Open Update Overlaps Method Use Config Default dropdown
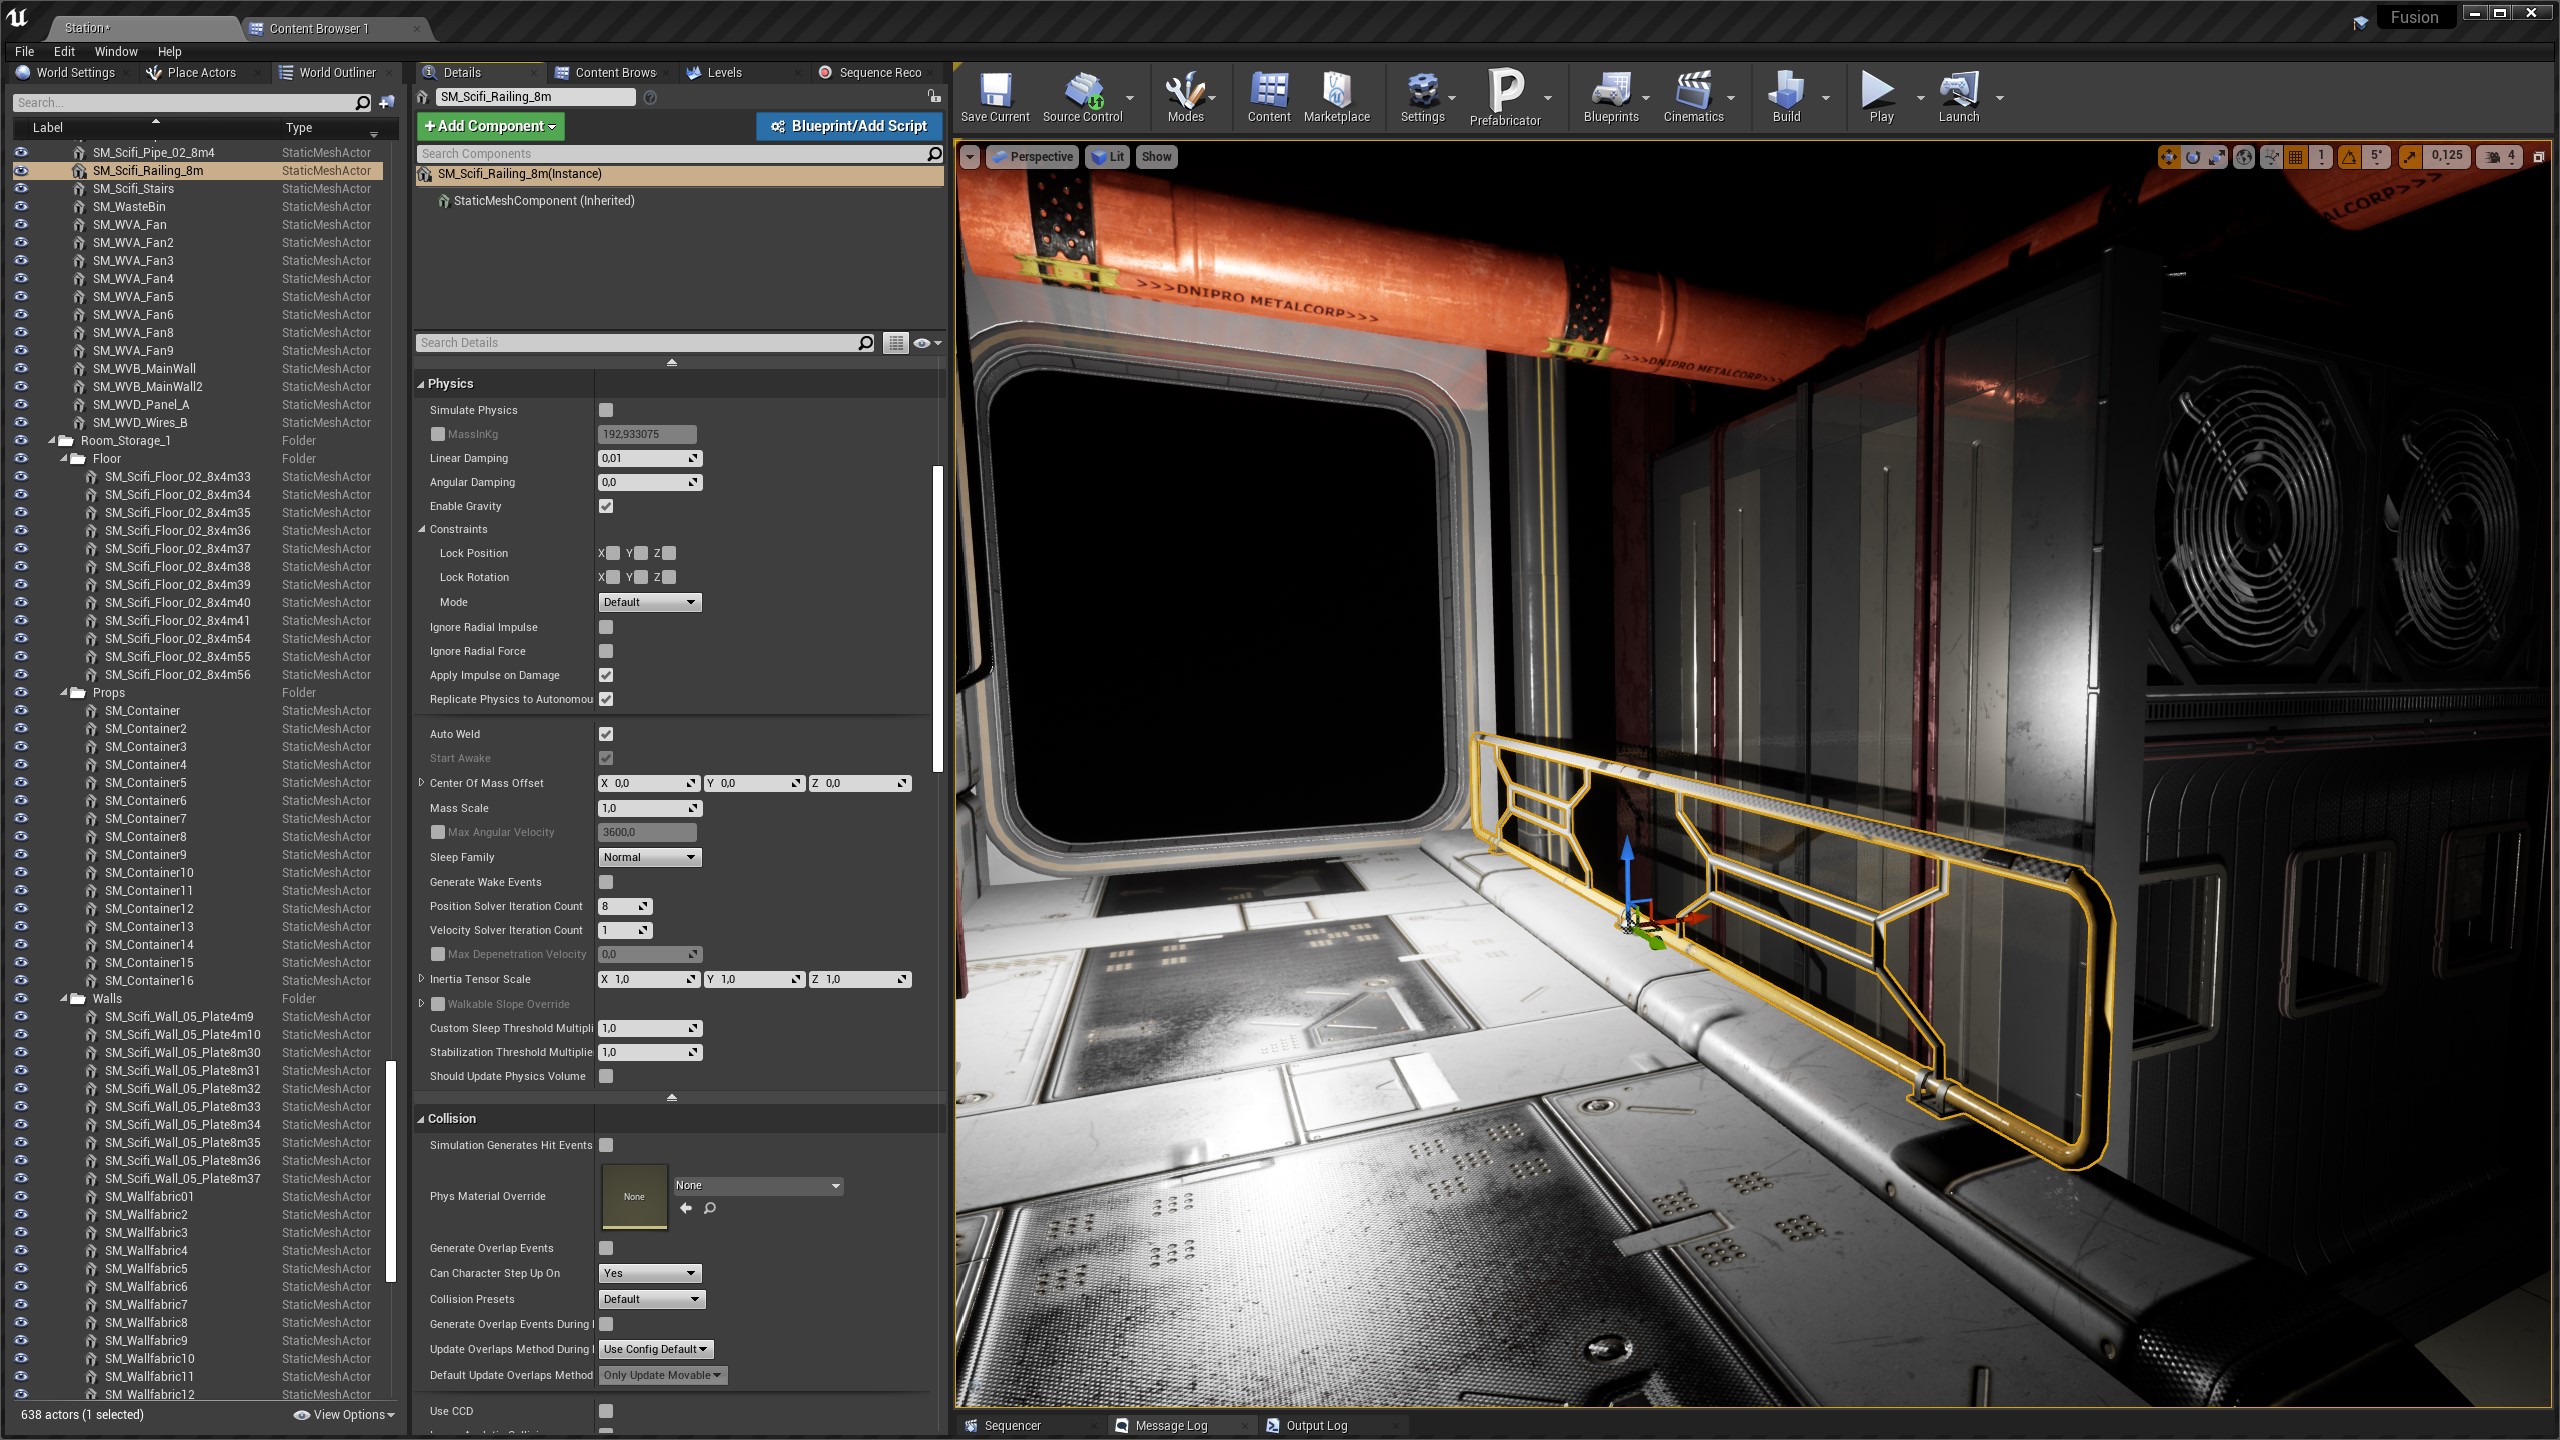Viewport: 2560px width, 1440px height. 656,1349
